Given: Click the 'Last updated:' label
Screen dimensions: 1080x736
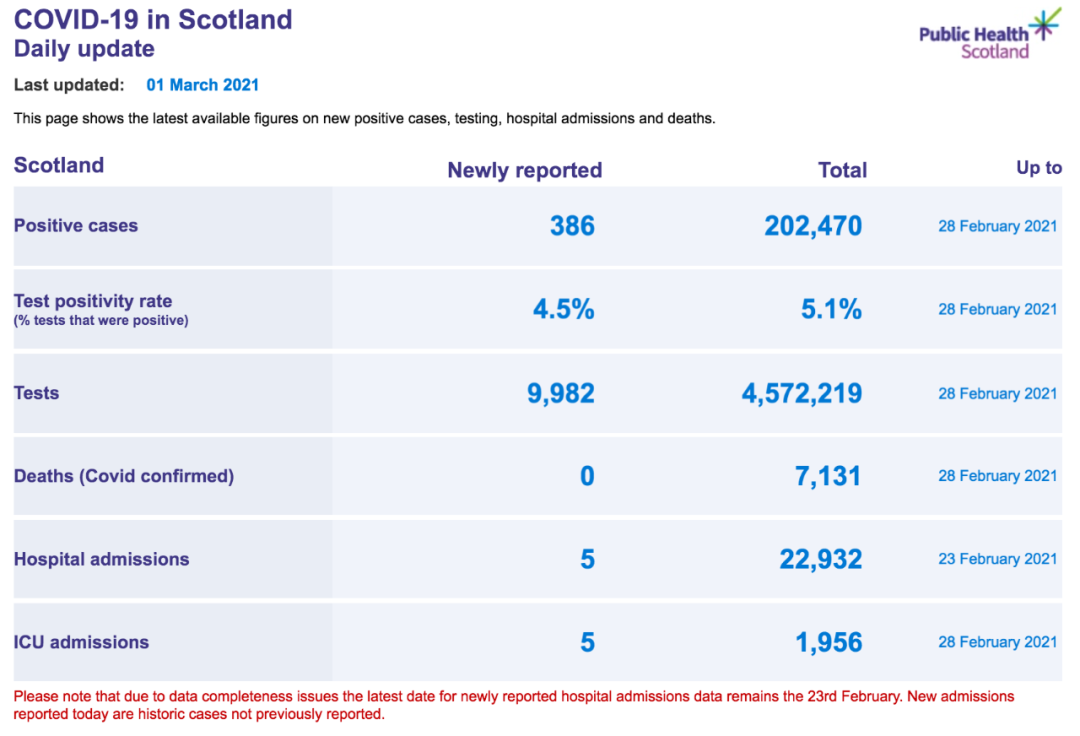Looking at the screenshot, I should click(x=69, y=85).
